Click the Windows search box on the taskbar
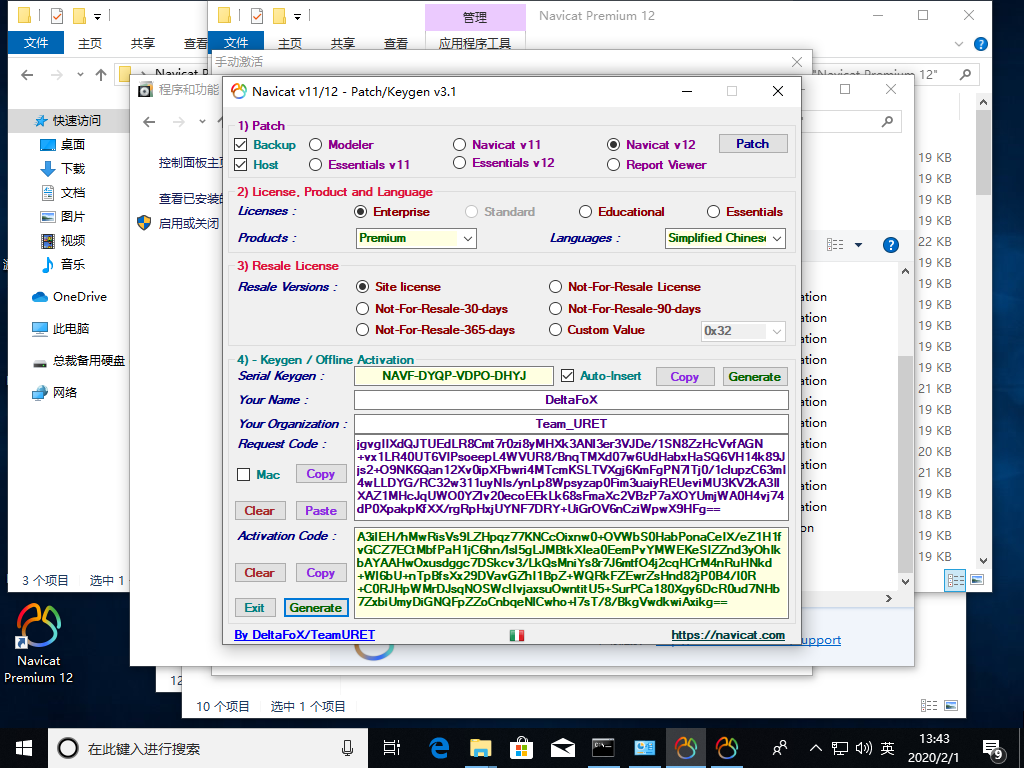 [x=207, y=748]
